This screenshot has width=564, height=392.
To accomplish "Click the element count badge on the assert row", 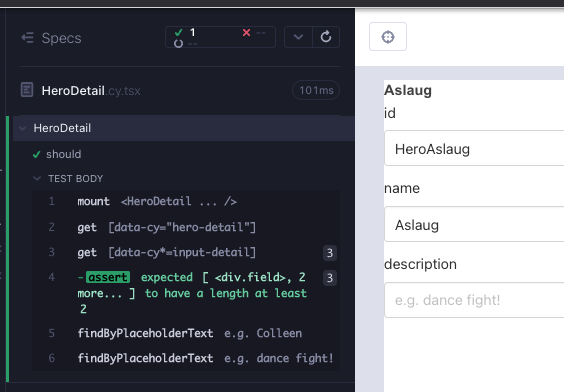I will coord(329,278).
